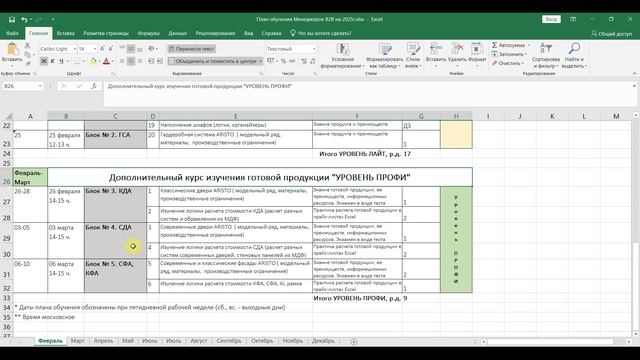This screenshot has height=360, width=640.
Task: Increase the decimal places
Action: pyautogui.click(x=304, y=61)
